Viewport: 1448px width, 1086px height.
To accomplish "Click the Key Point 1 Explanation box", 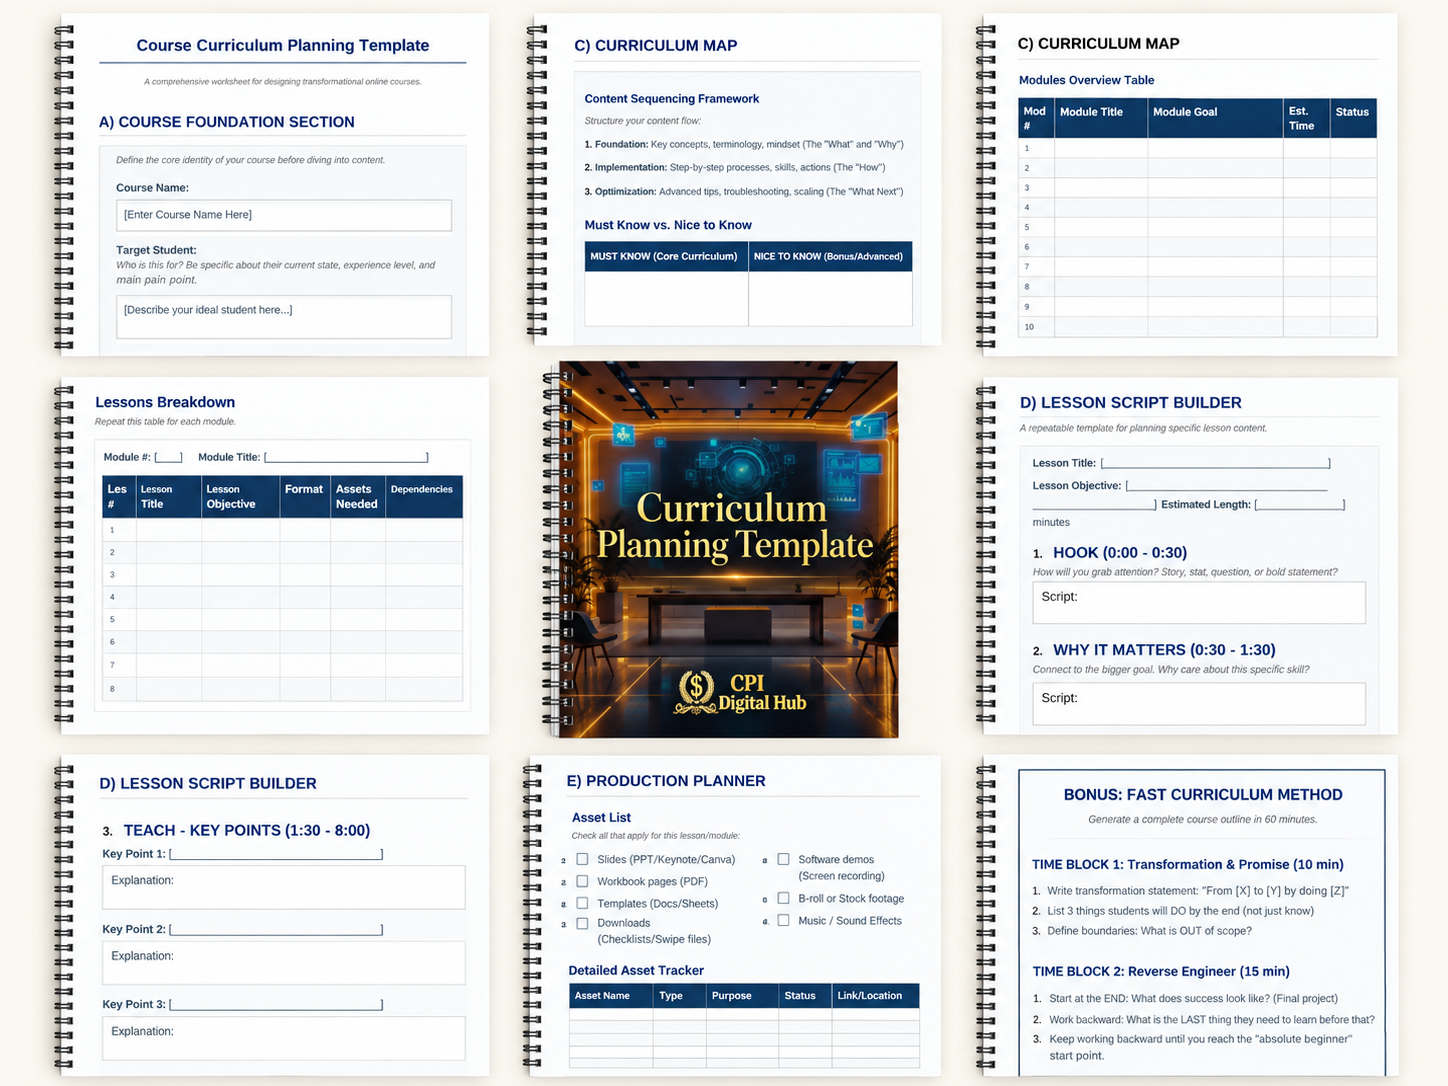I will pyautogui.click(x=284, y=887).
